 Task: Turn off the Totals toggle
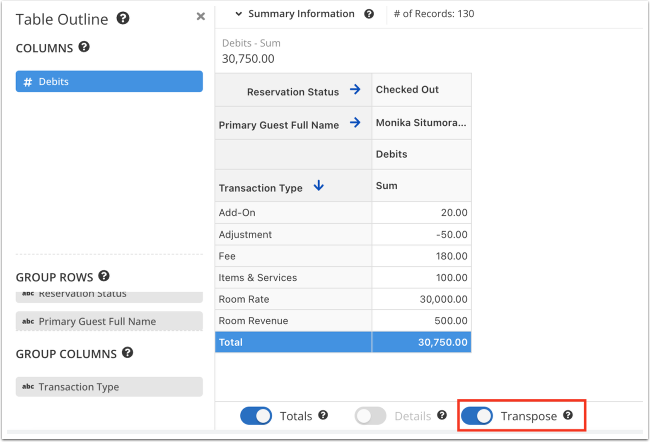coord(256,415)
